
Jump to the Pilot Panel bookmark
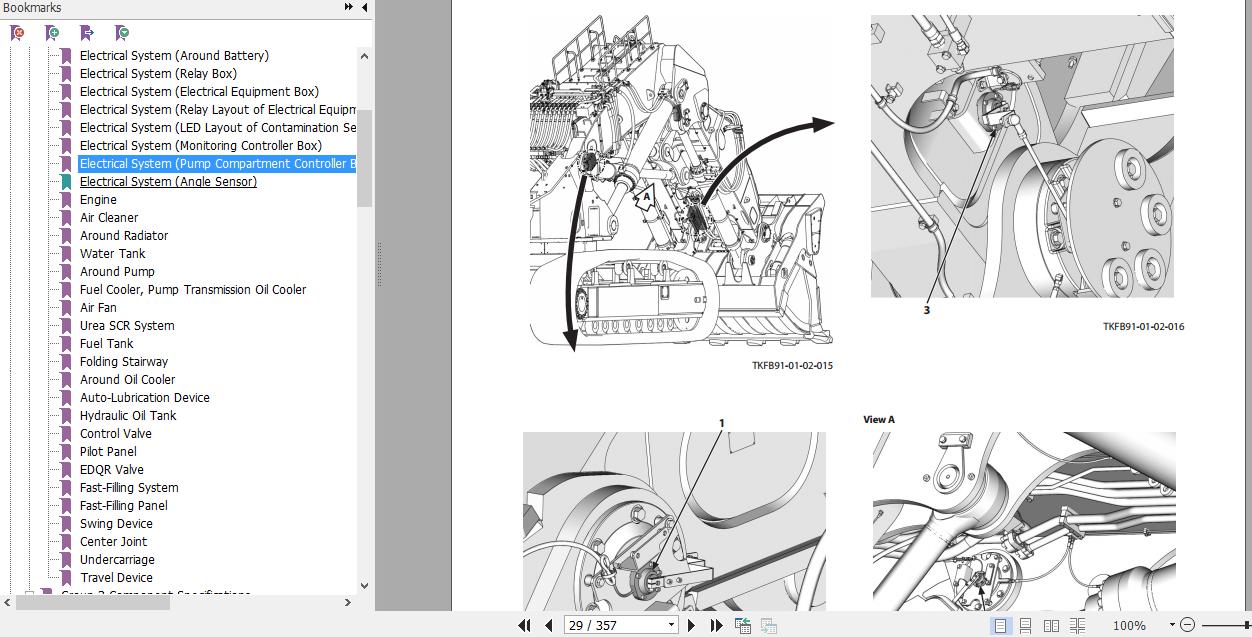(x=108, y=451)
